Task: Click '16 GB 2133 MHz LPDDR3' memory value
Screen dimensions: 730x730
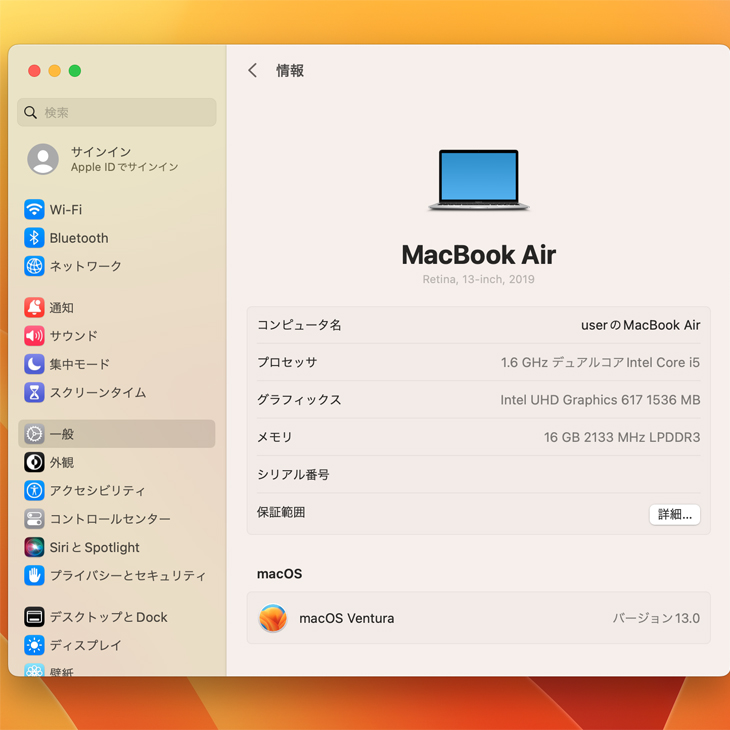Action: (x=622, y=437)
